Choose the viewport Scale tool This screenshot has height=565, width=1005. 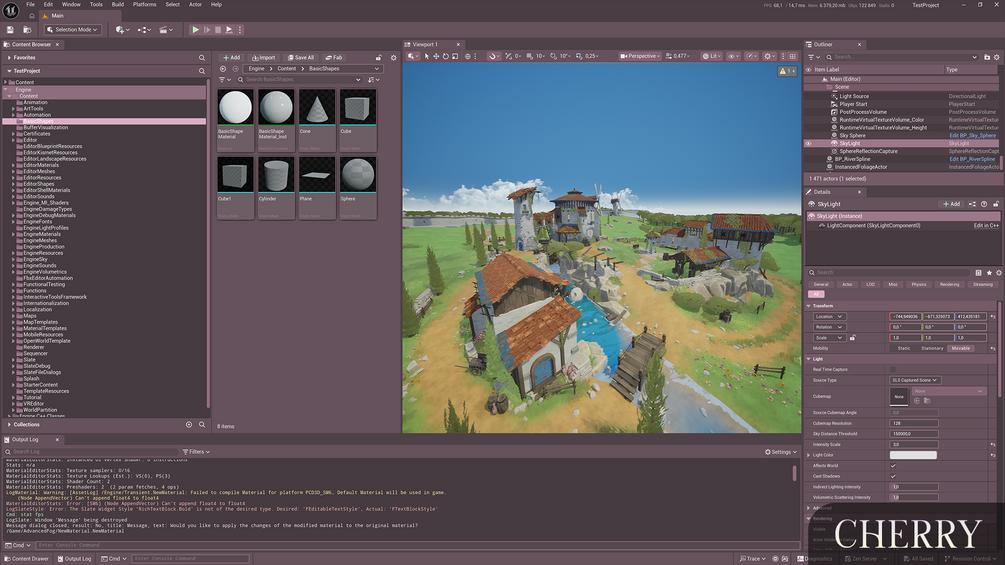pyautogui.click(x=455, y=56)
